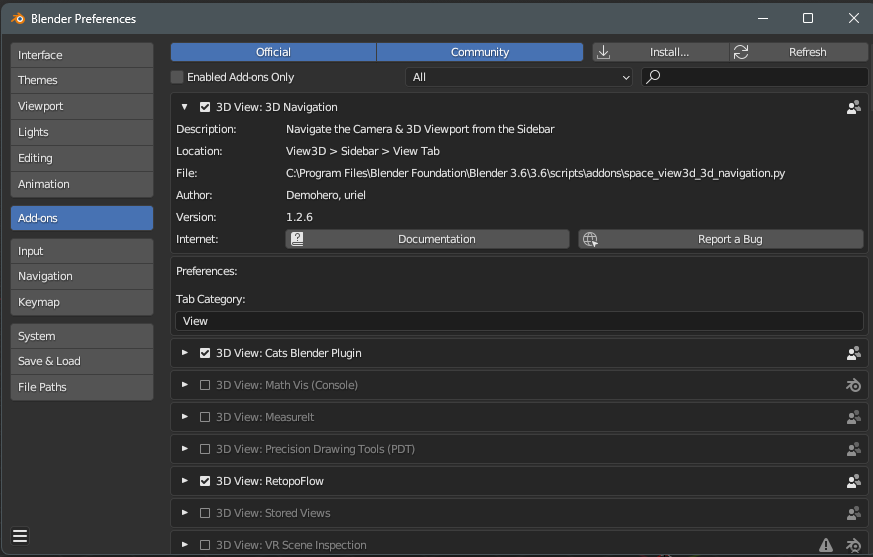Click the add-on search field
Viewport: 873px width, 557px height.
tap(754, 77)
